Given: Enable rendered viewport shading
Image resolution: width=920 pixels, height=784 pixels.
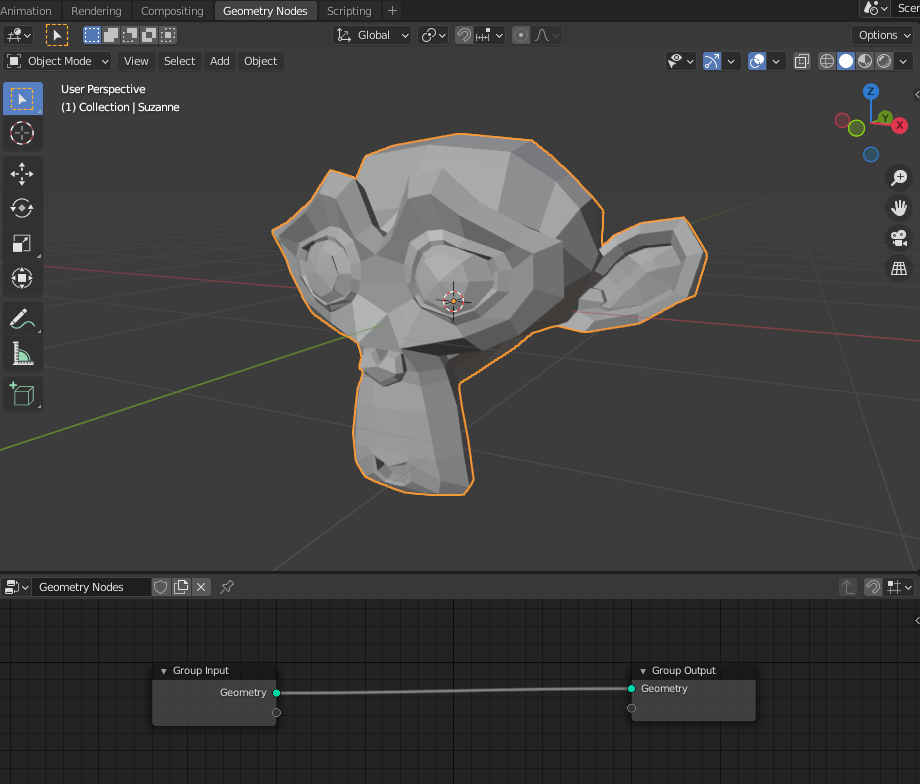Looking at the screenshot, I should tap(883, 61).
